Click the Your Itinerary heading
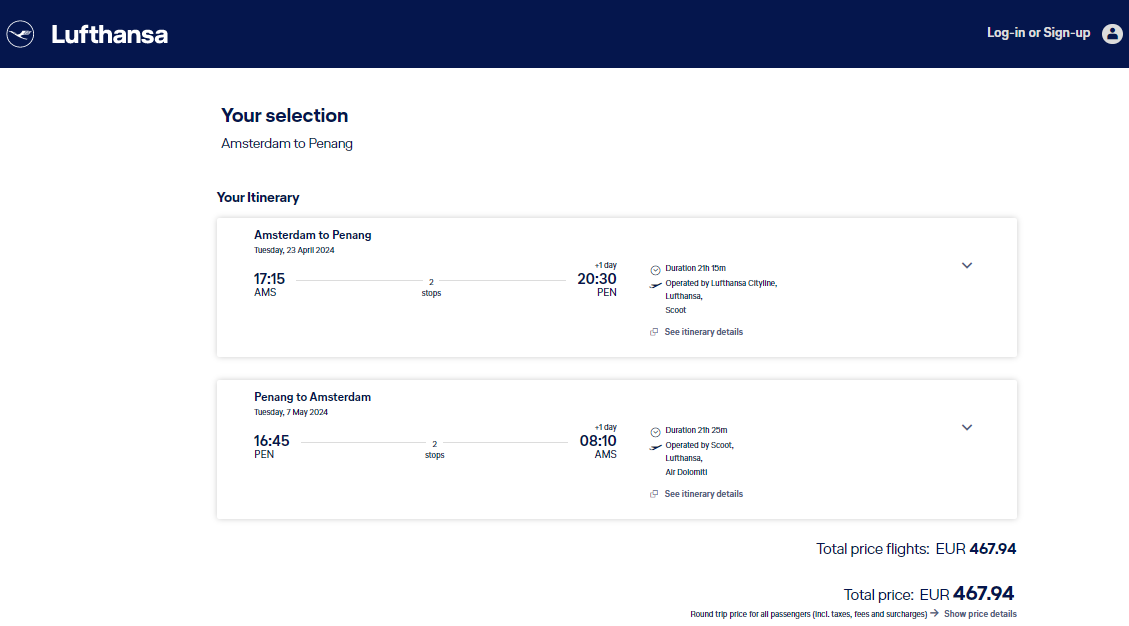Screen dimensions: 1129x626 tap(258, 197)
